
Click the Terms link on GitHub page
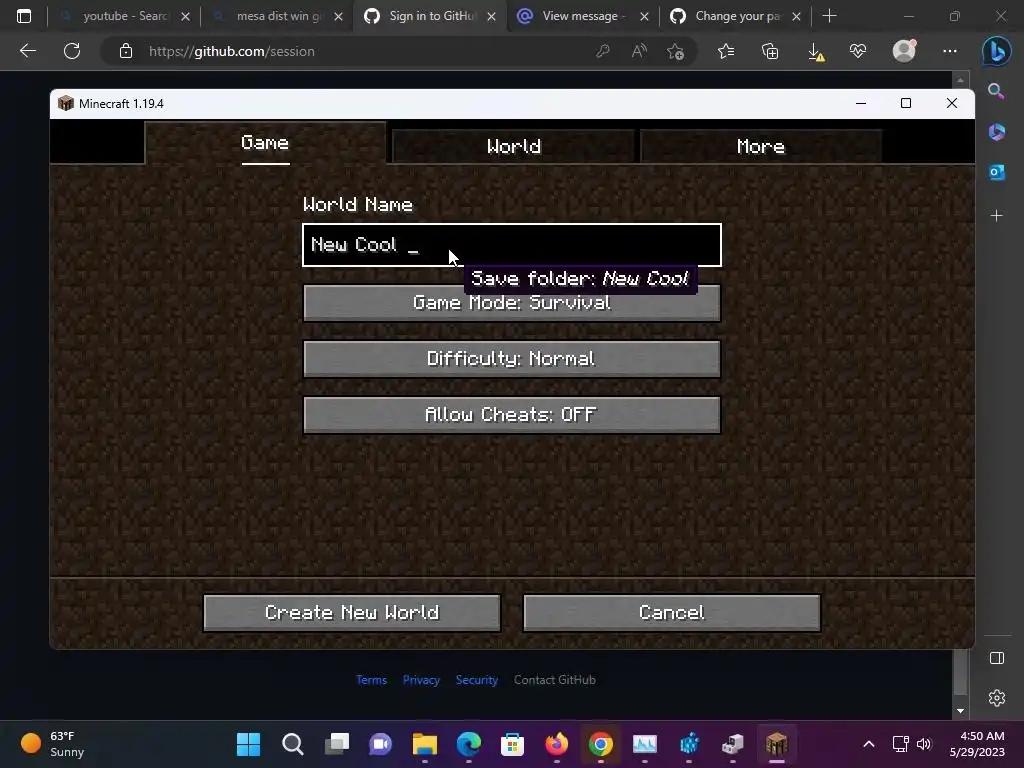coord(372,680)
